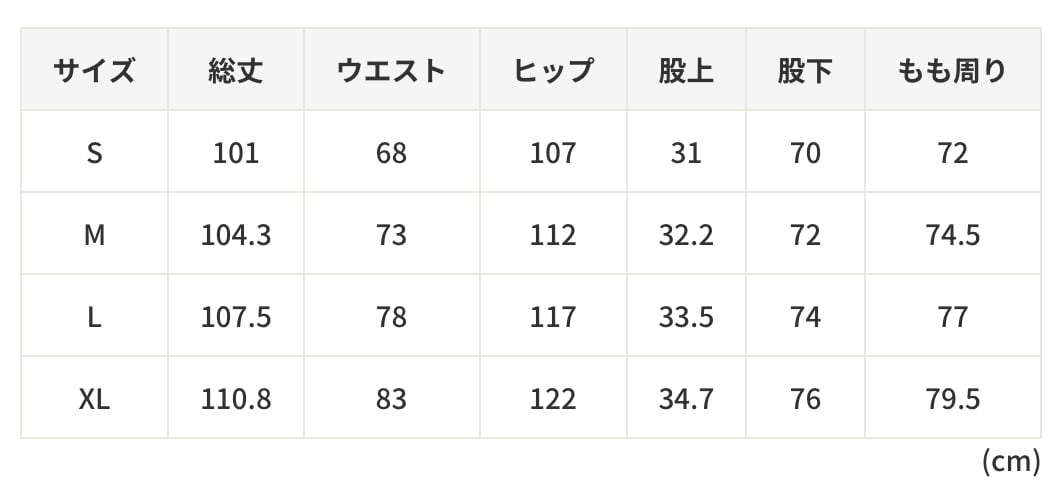Select waist value 68 for size S
1064x490 pixels.
pos(391,153)
